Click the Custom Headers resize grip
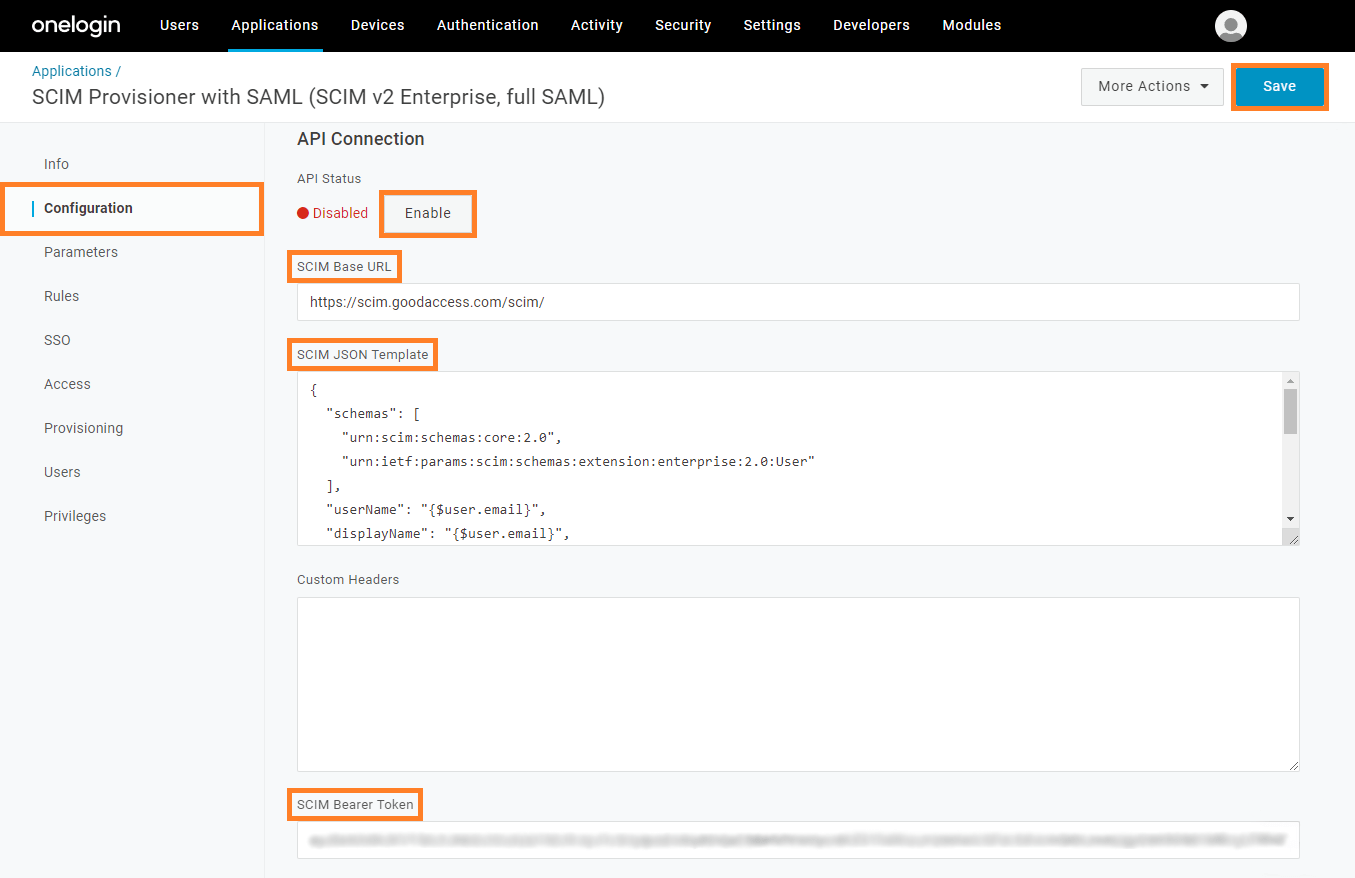Viewport: 1355px width, 878px height. [1292, 764]
